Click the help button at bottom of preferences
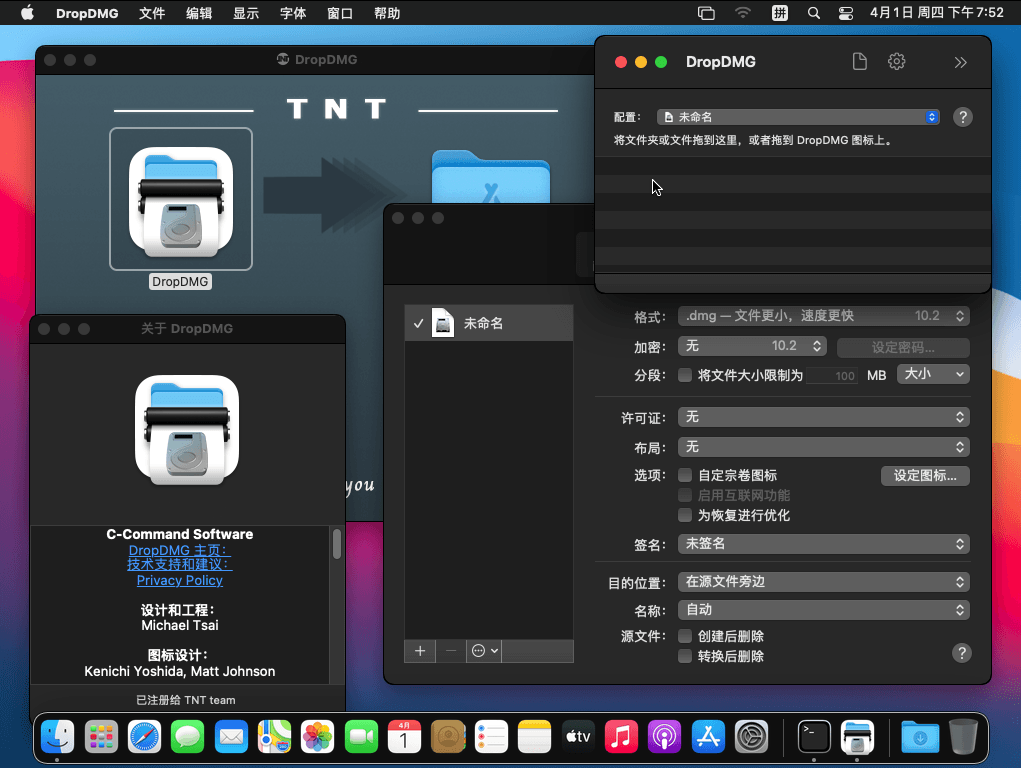 click(x=962, y=653)
